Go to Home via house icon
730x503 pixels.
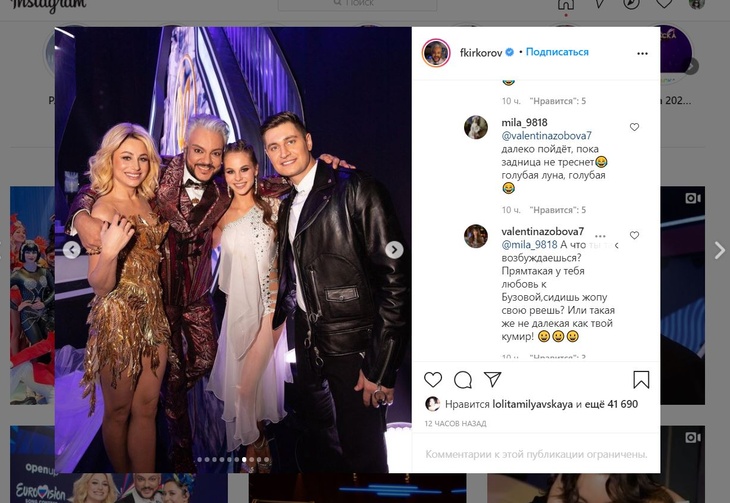click(566, 5)
